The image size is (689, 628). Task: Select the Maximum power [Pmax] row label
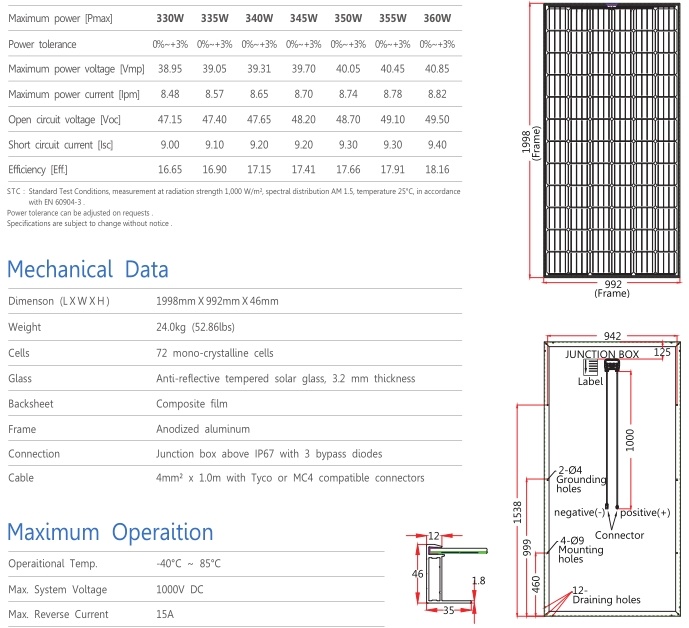(x=60, y=18)
